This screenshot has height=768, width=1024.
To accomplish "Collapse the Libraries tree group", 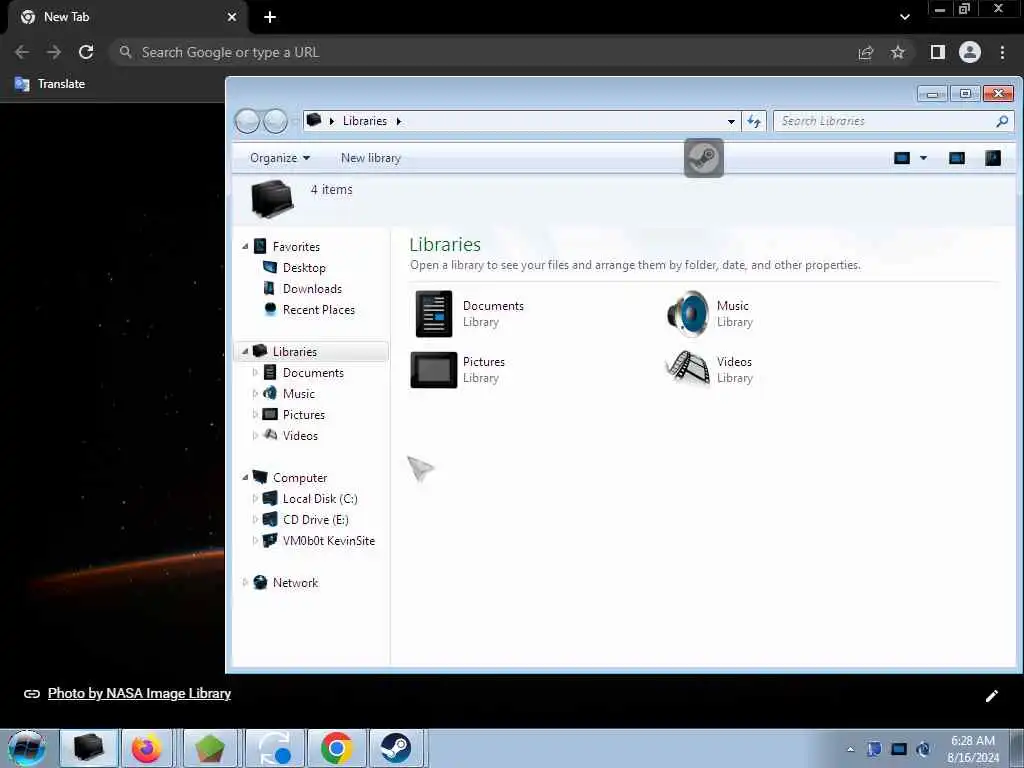I will (245, 351).
